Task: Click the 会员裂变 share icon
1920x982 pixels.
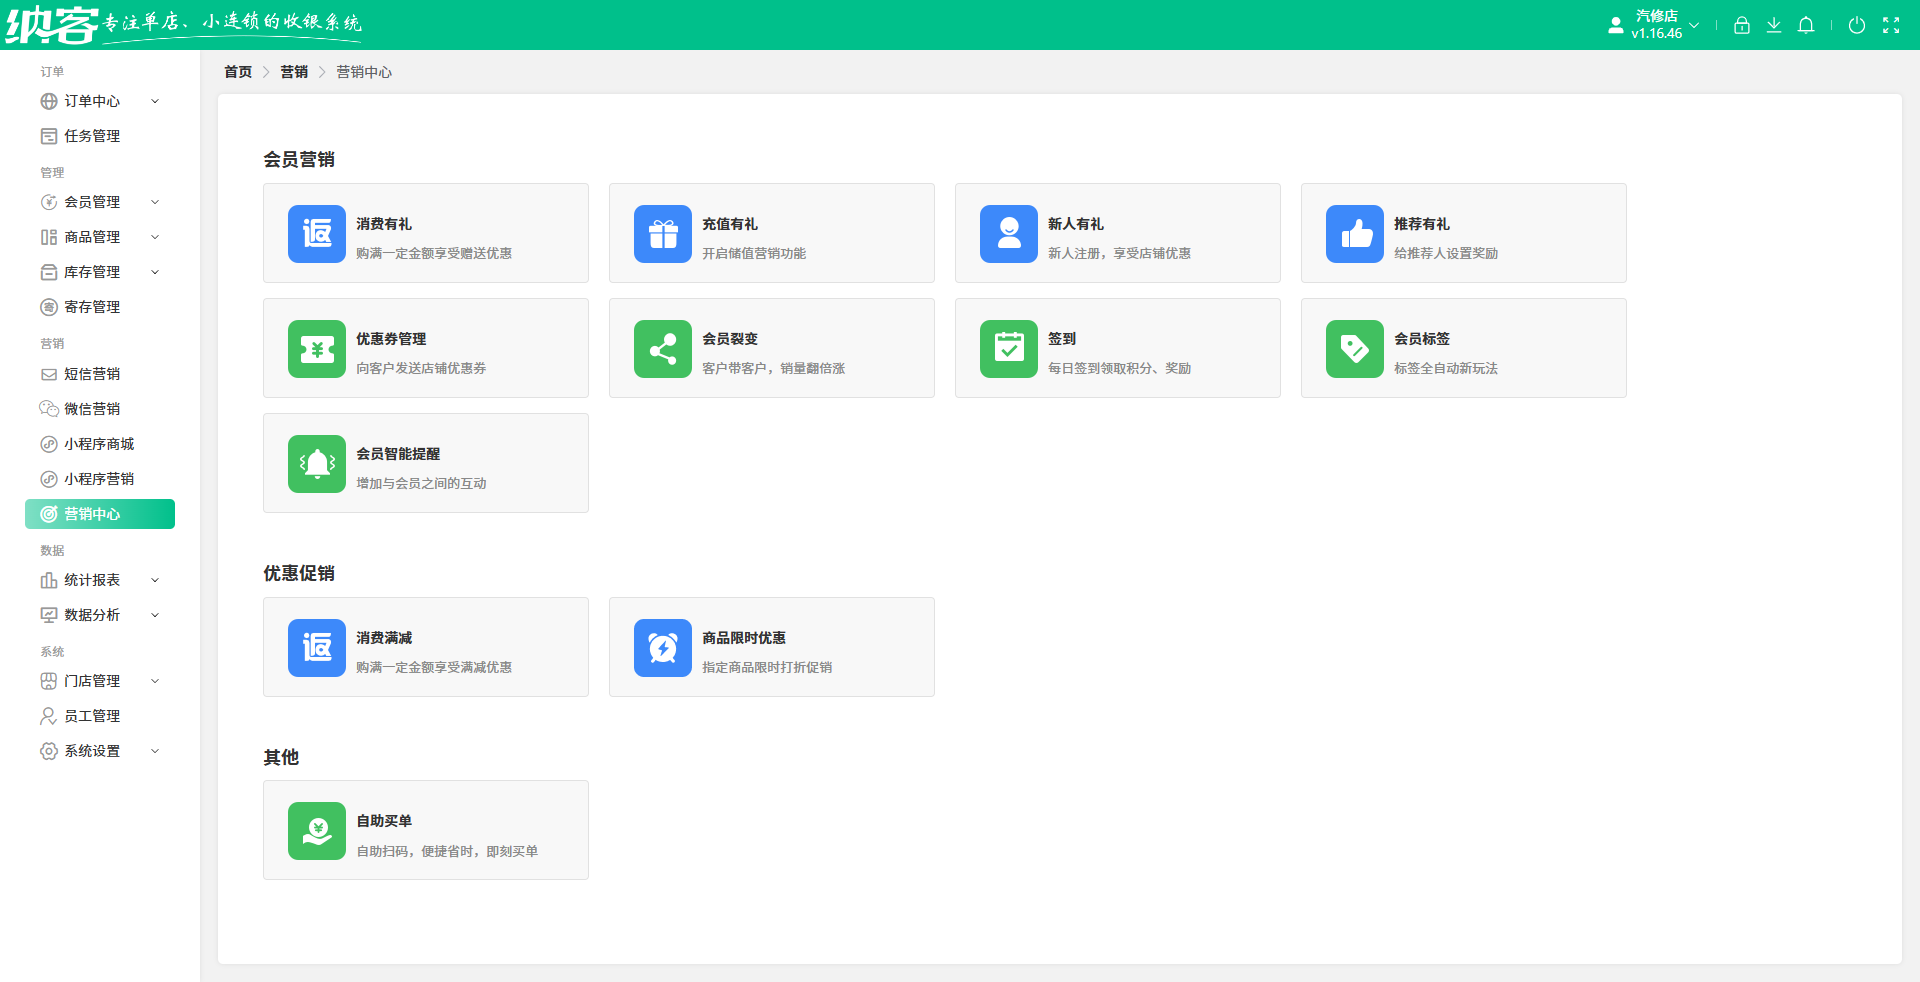Action: [663, 349]
